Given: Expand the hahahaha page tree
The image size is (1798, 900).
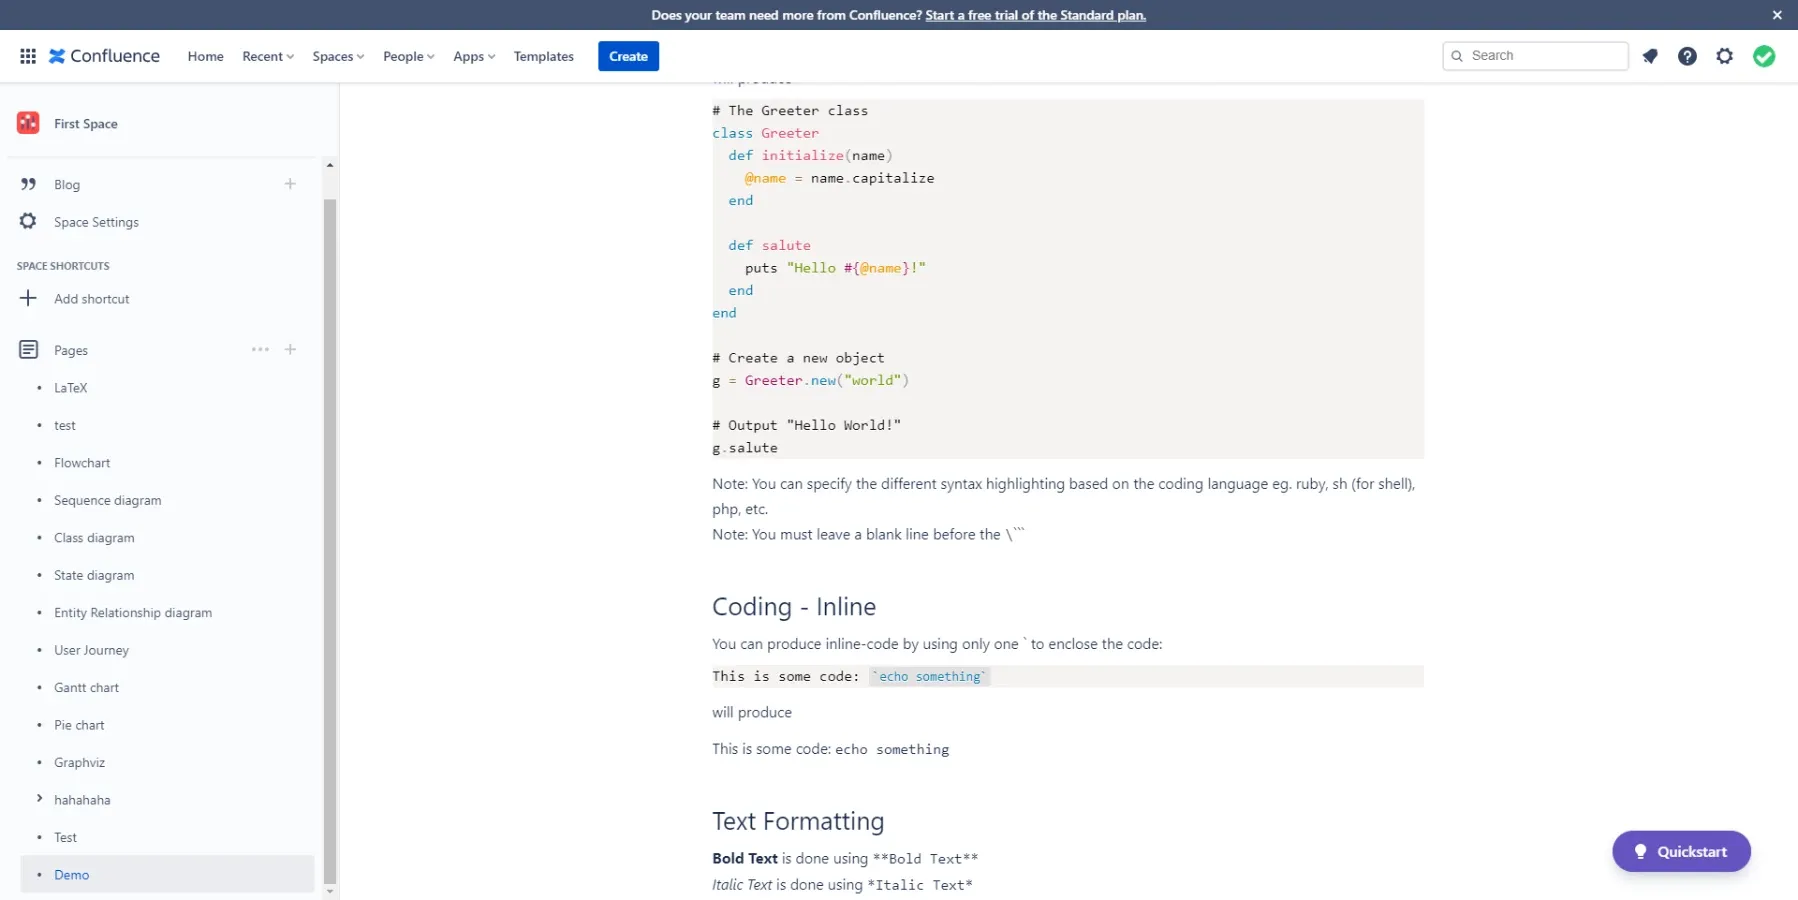Looking at the screenshot, I should coord(39,798).
